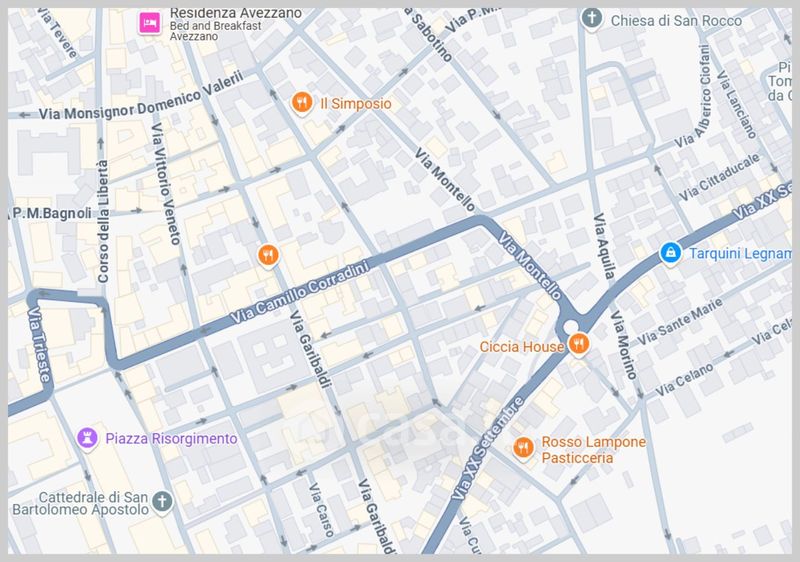Click the Residenza Avezzano hotel pin icon
The width and height of the screenshot is (800, 562).
[x=149, y=23]
